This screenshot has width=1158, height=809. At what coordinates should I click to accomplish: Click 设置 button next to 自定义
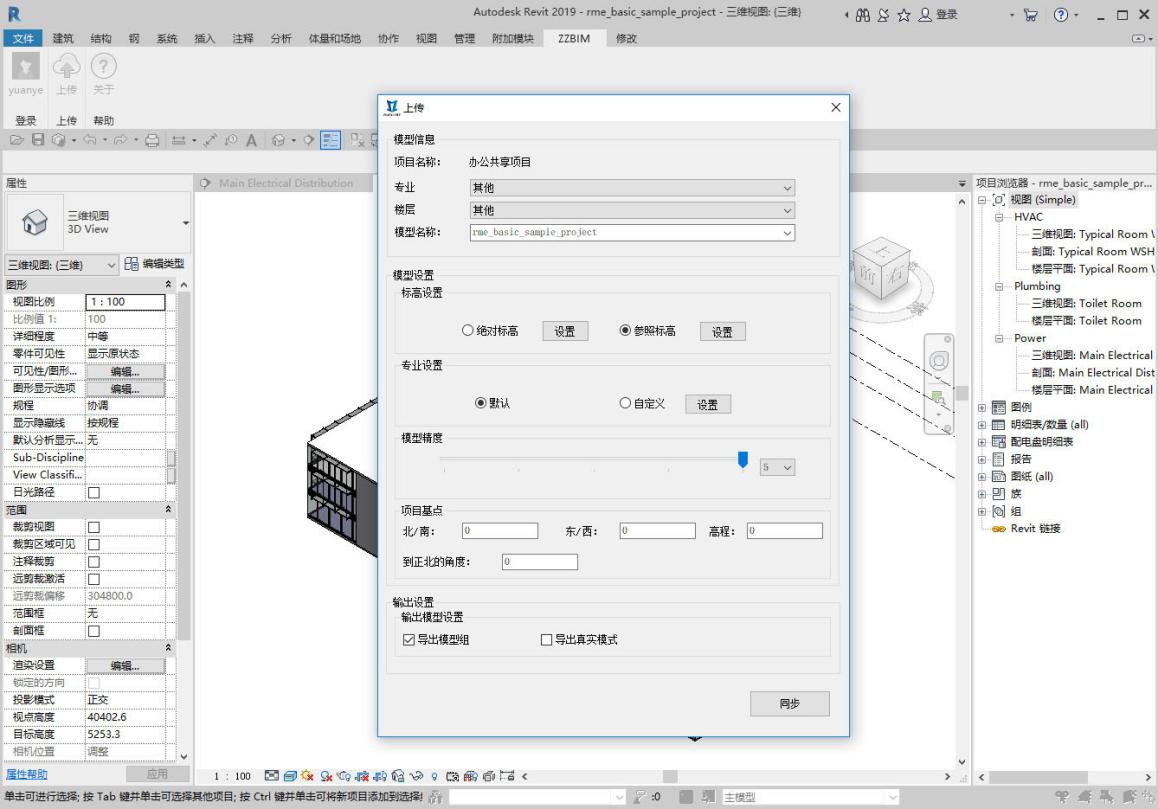(708, 404)
